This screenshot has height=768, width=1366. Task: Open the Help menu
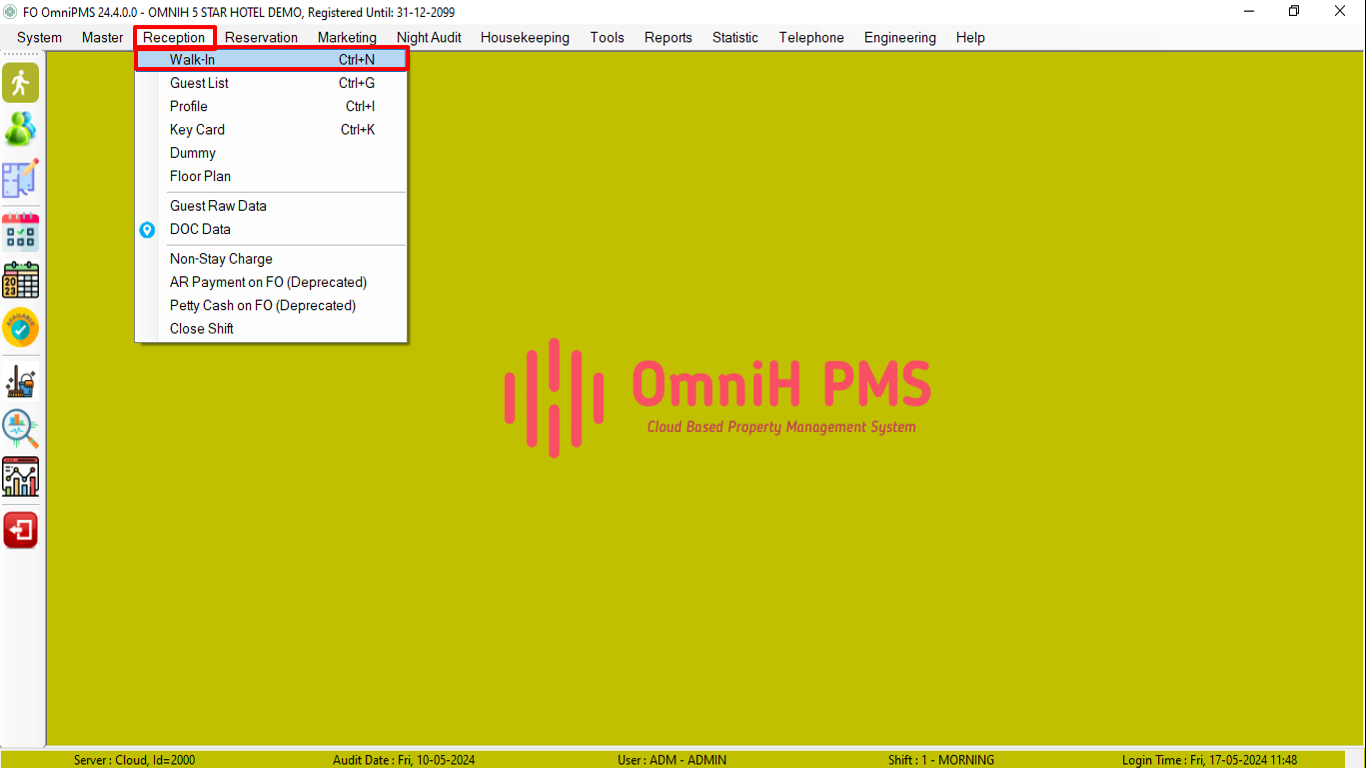[970, 38]
